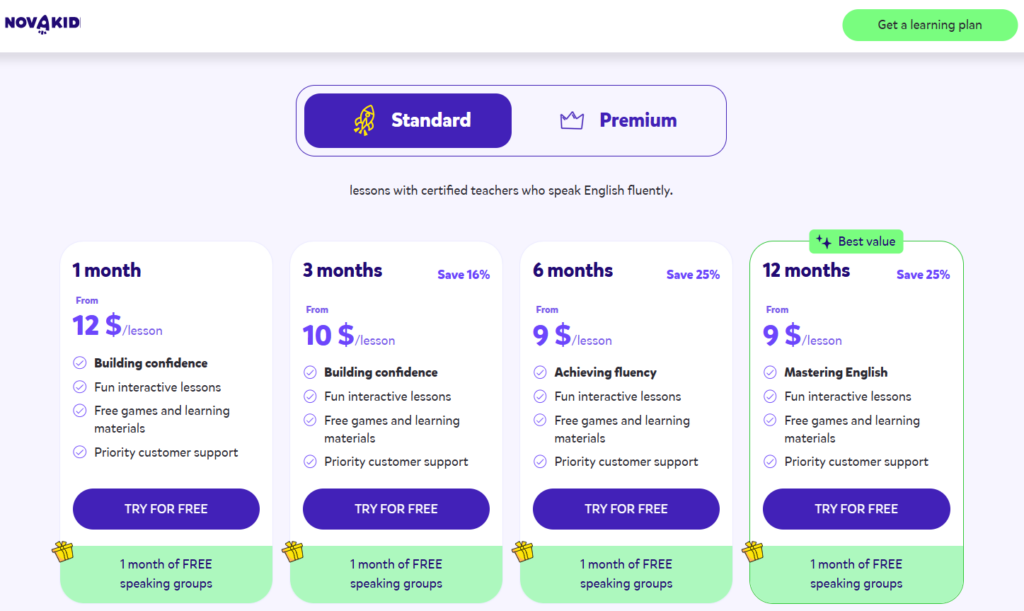Click the Novakid logo
This screenshot has height=611, width=1024.
click(45, 22)
